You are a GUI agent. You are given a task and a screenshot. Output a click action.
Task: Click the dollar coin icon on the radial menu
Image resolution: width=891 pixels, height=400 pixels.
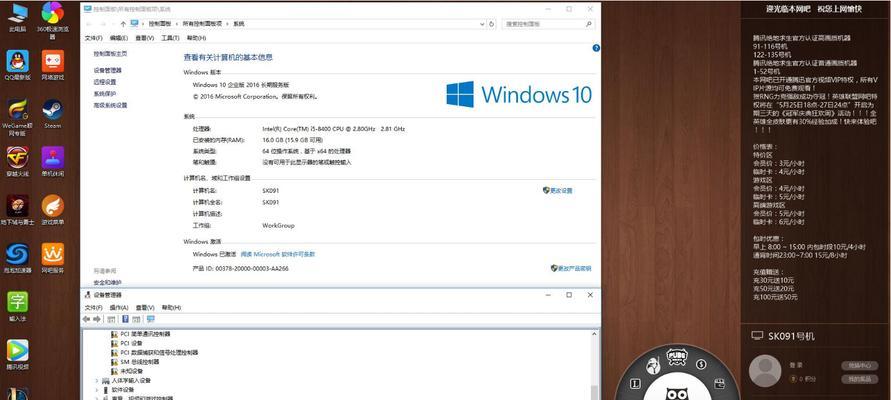701,364
